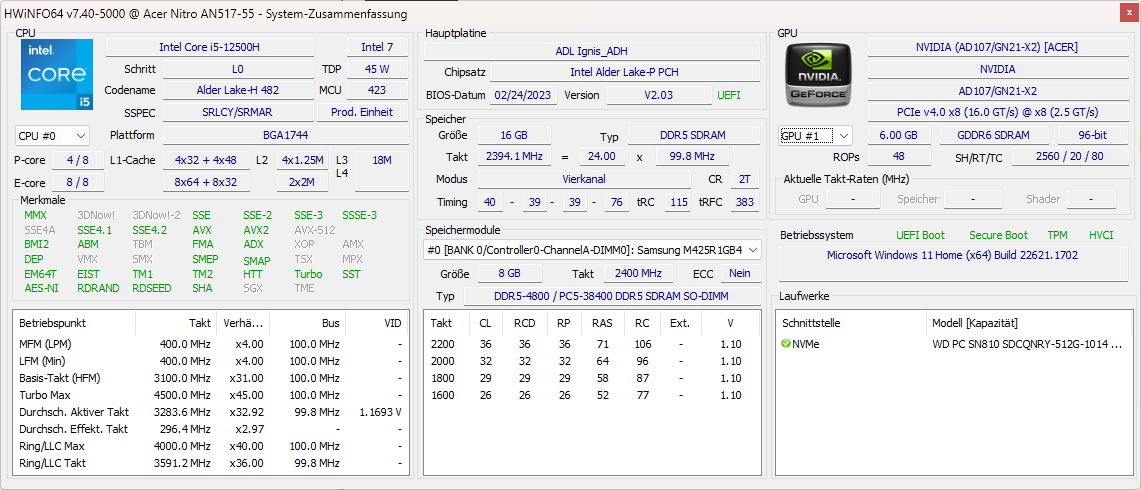Image resolution: width=1141 pixels, height=490 pixels.
Task: Open the CPU #0 selector dropdown
Action: pyautogui.click(x=52, y=135)
